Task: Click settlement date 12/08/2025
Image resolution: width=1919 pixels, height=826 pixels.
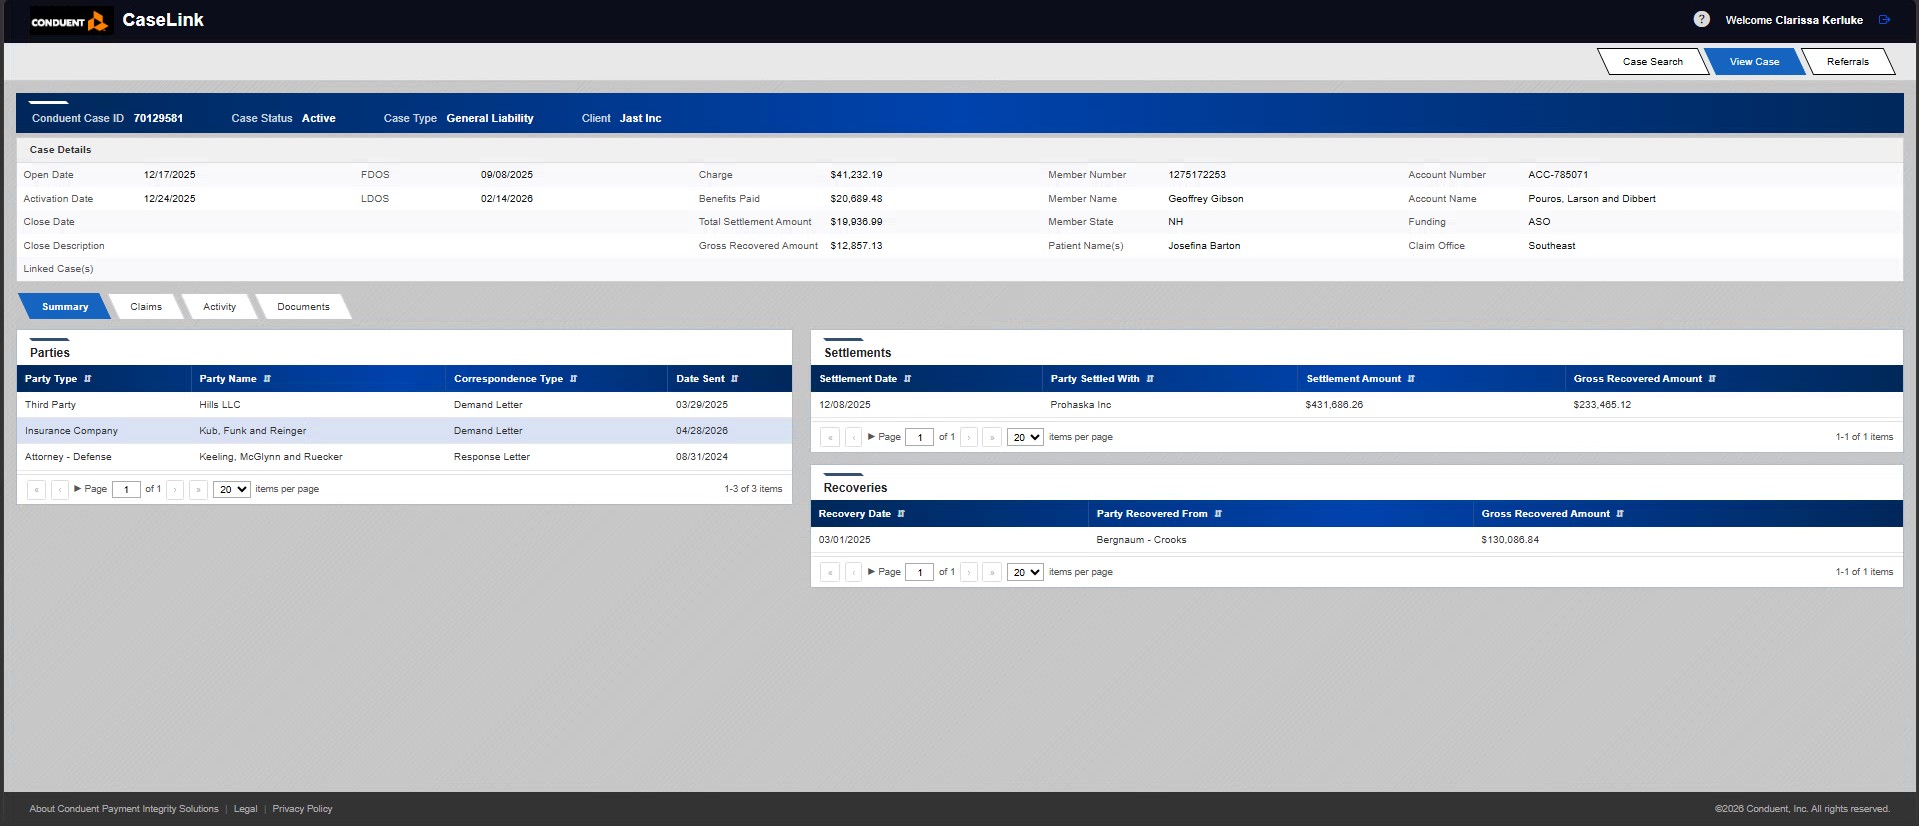Action: 845,405
